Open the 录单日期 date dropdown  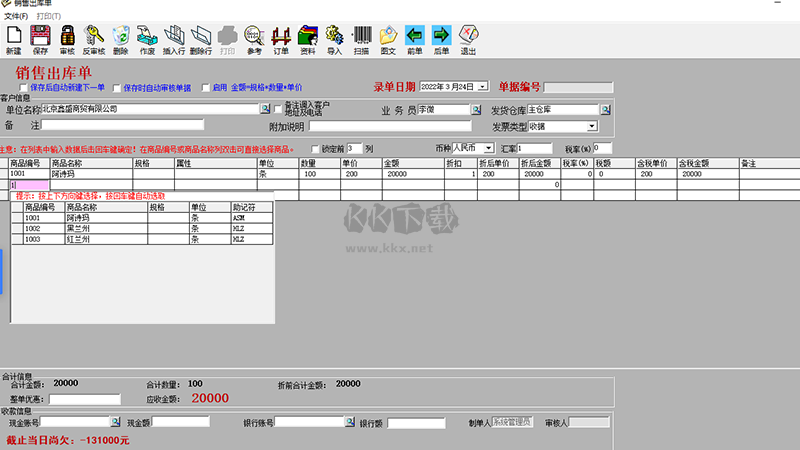[483, 87]
